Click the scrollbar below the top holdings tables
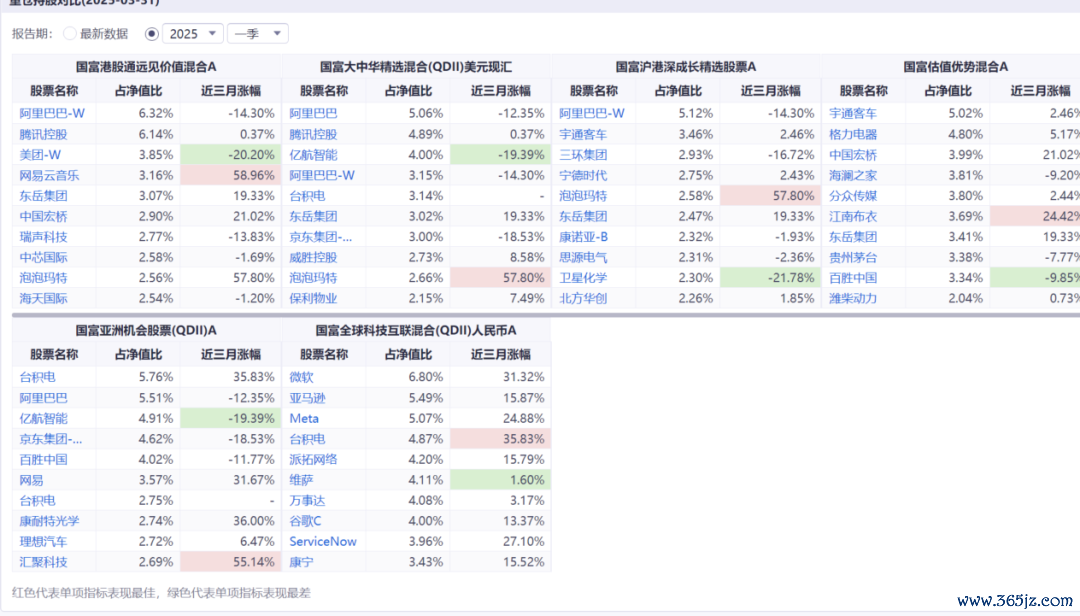This screenshot has width=1080, height=616. click(546, 315)
